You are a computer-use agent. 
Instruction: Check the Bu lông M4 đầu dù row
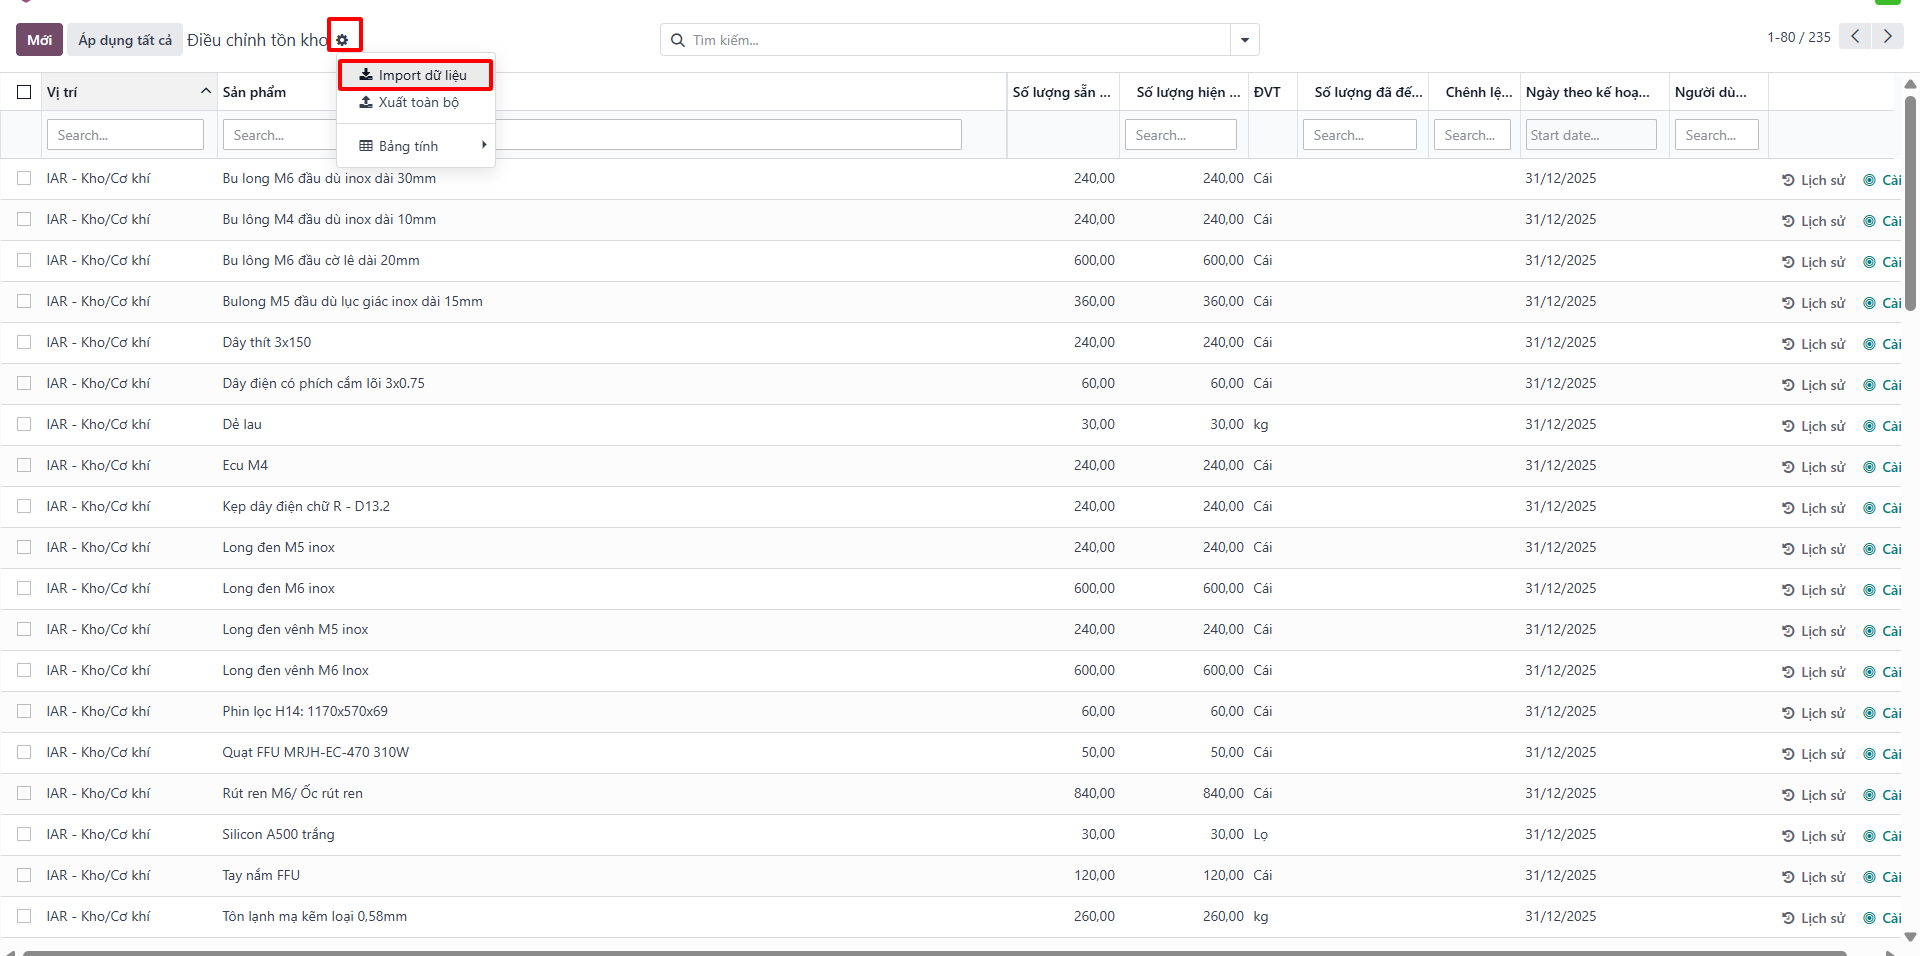[24, 219]
